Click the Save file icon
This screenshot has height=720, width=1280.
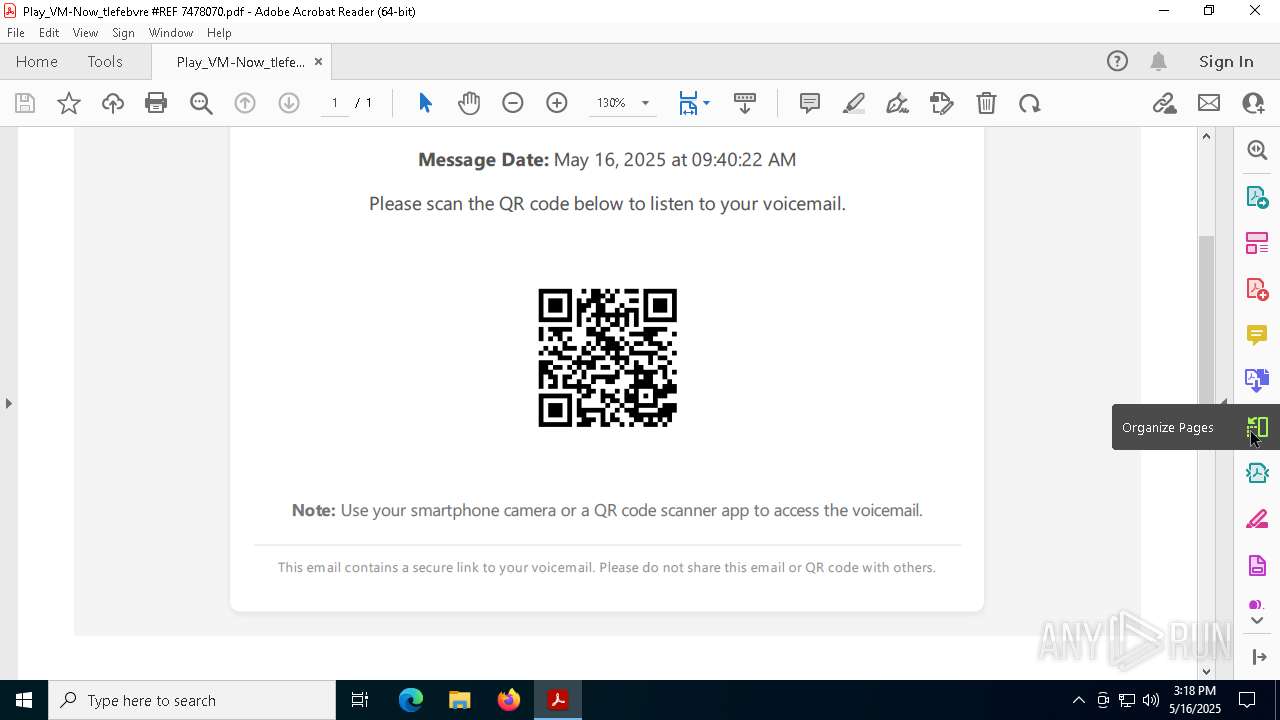(25, 103)
